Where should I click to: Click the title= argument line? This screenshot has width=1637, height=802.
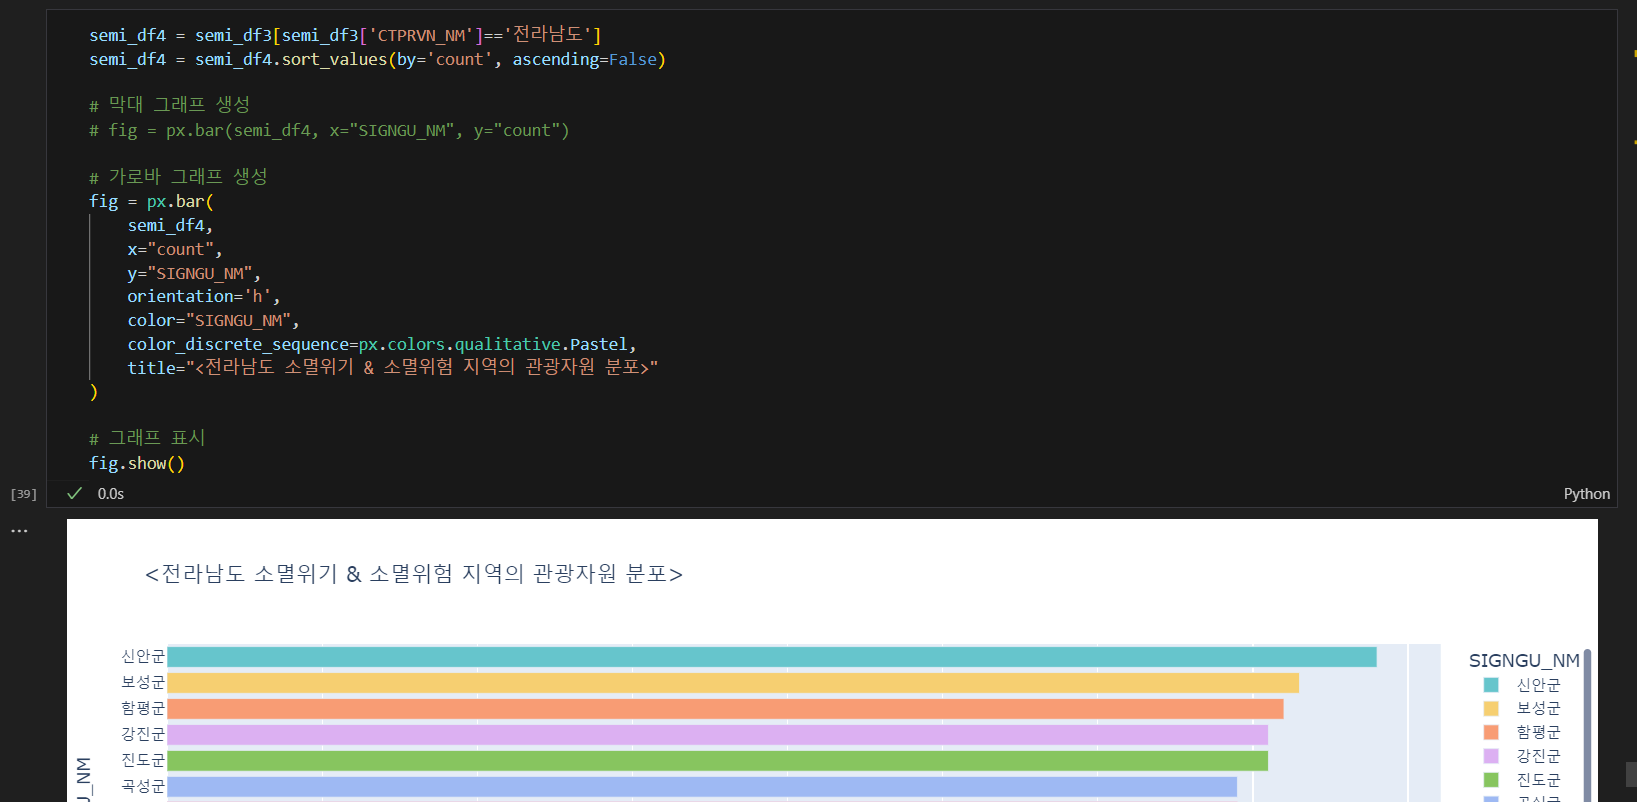393,368
